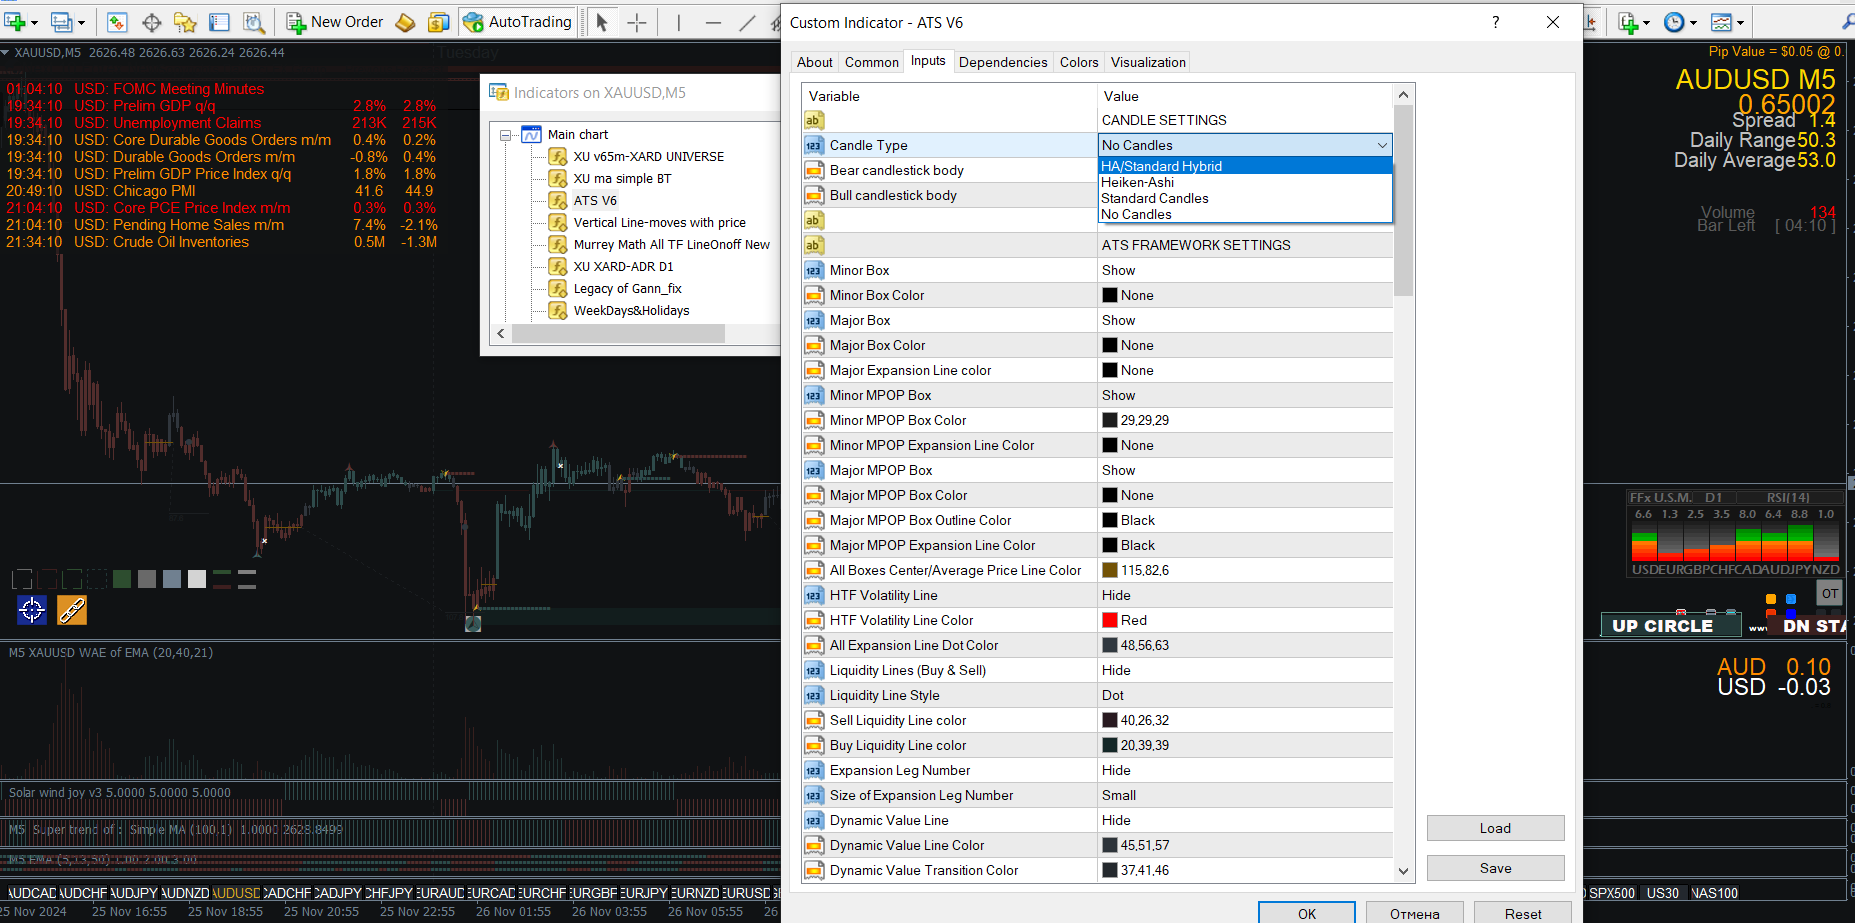Select ATS V6 in the indicators list
1855x923 pixels.
click(595, 201)
